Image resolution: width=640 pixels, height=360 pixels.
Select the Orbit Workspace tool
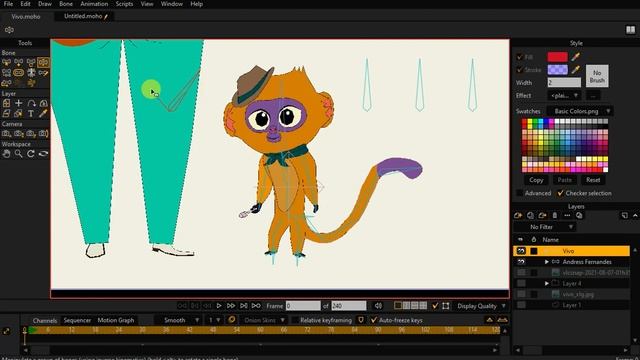pos(43,154)
